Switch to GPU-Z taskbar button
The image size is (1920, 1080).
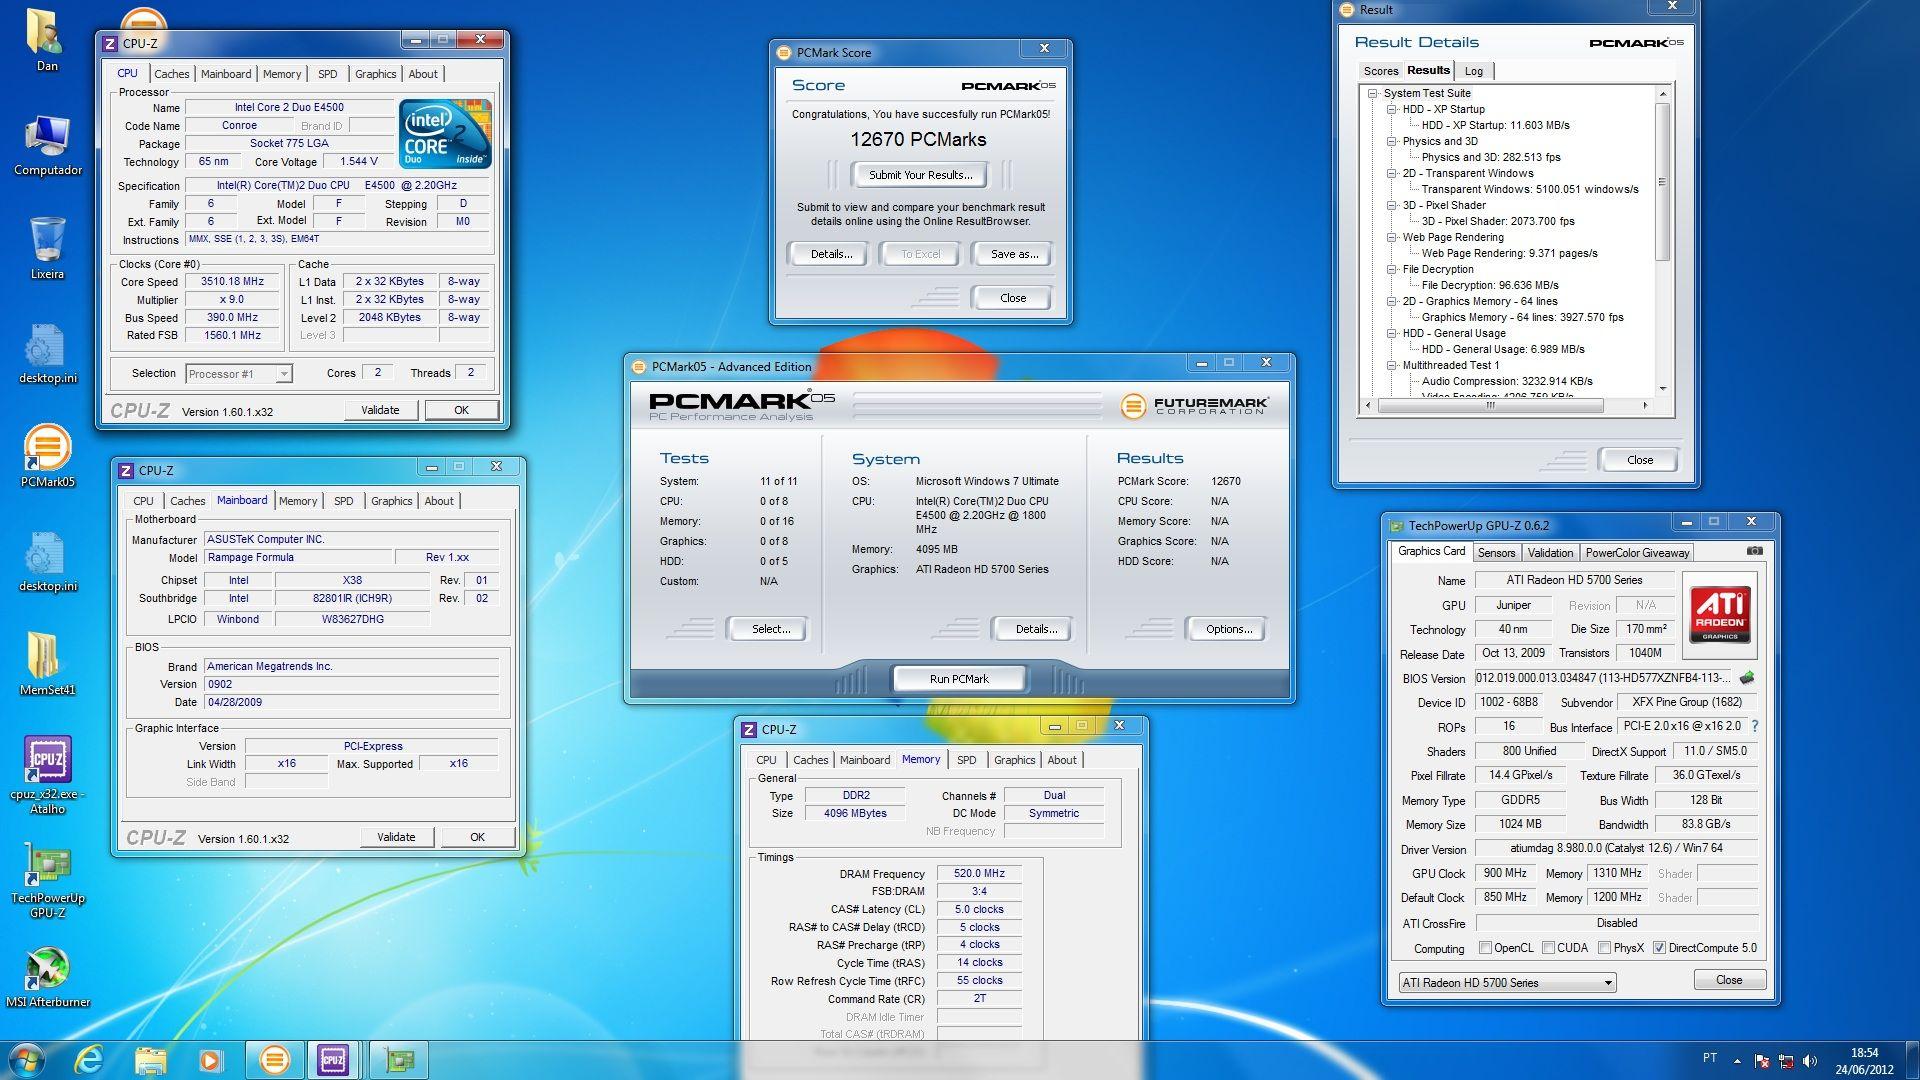[398, 1060]
